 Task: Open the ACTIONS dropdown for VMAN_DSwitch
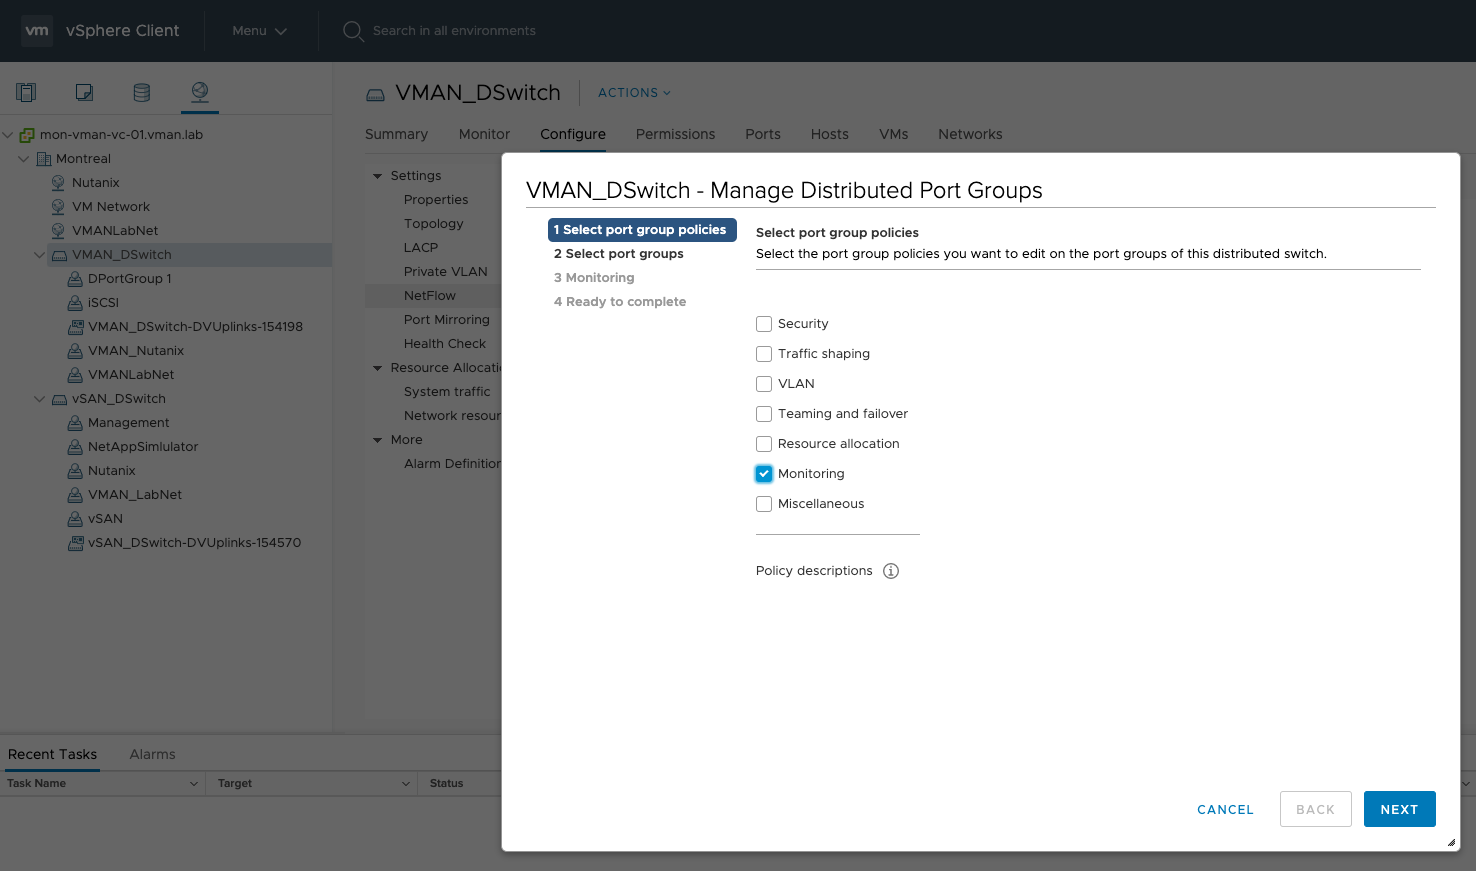pyautogui.click(x=634, y=93)
